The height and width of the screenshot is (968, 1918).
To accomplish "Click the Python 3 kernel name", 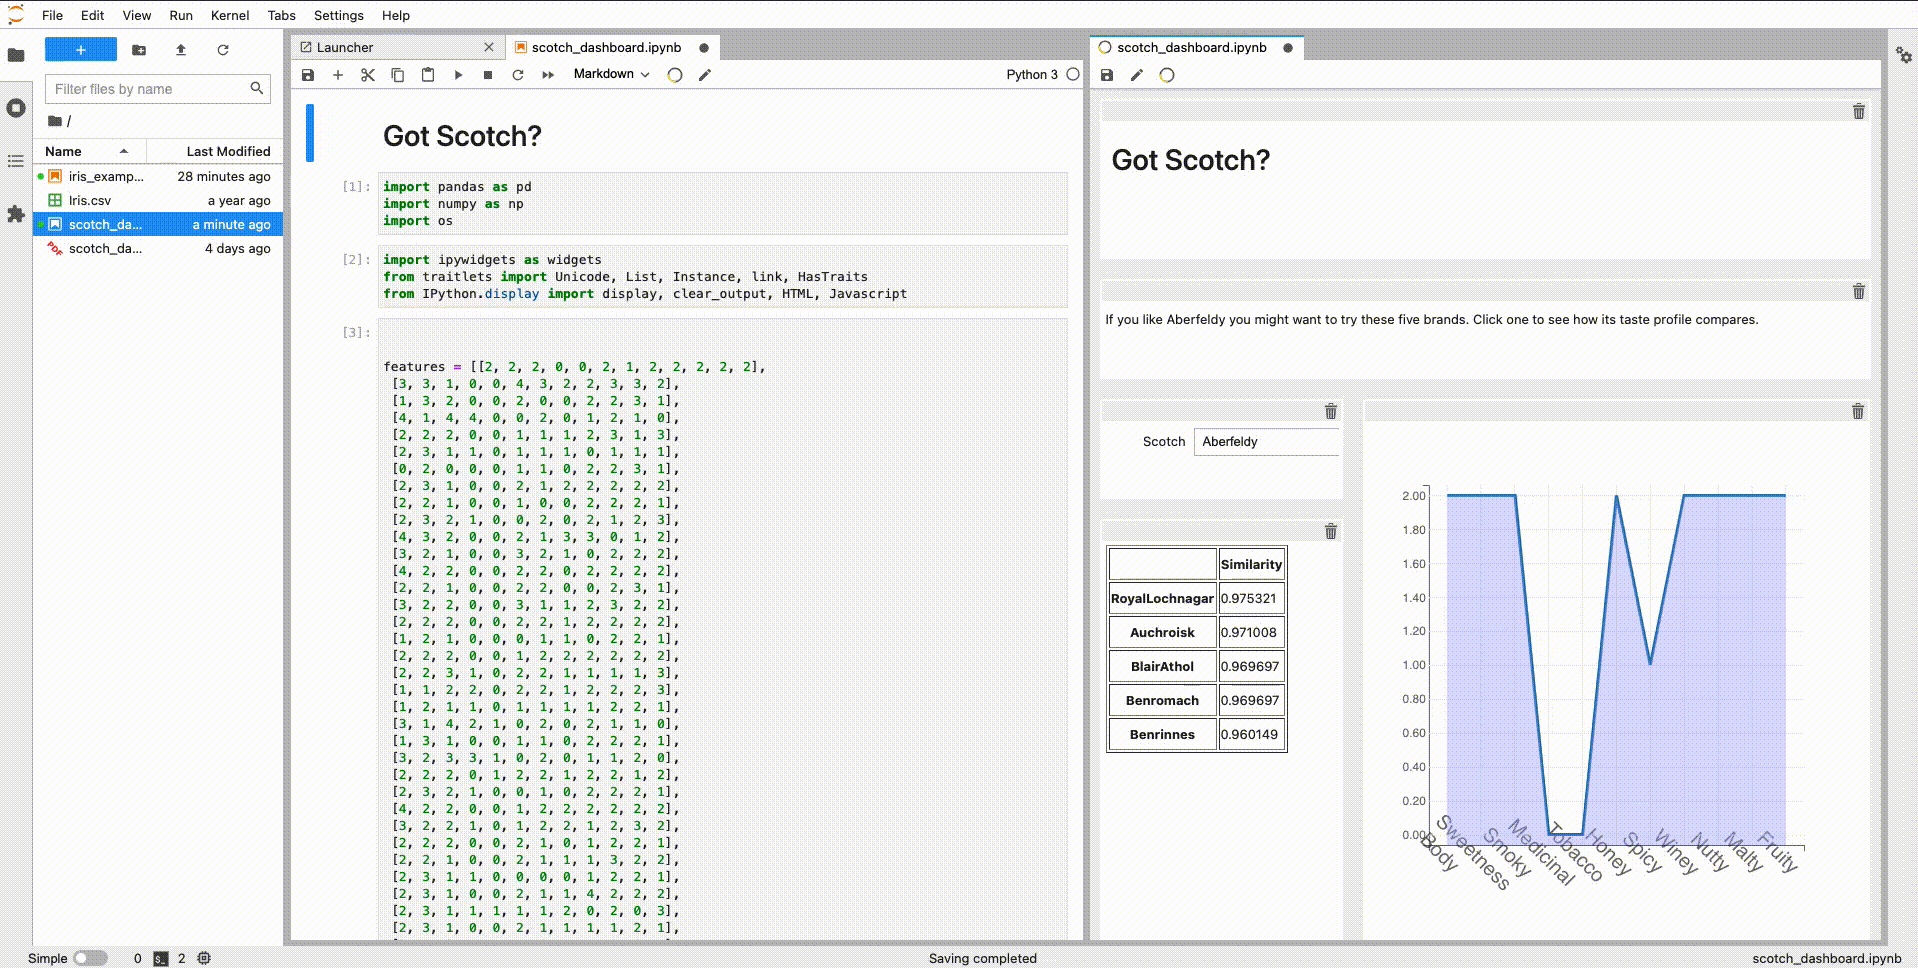I will pyautogui.click(x=1032, y=74).
